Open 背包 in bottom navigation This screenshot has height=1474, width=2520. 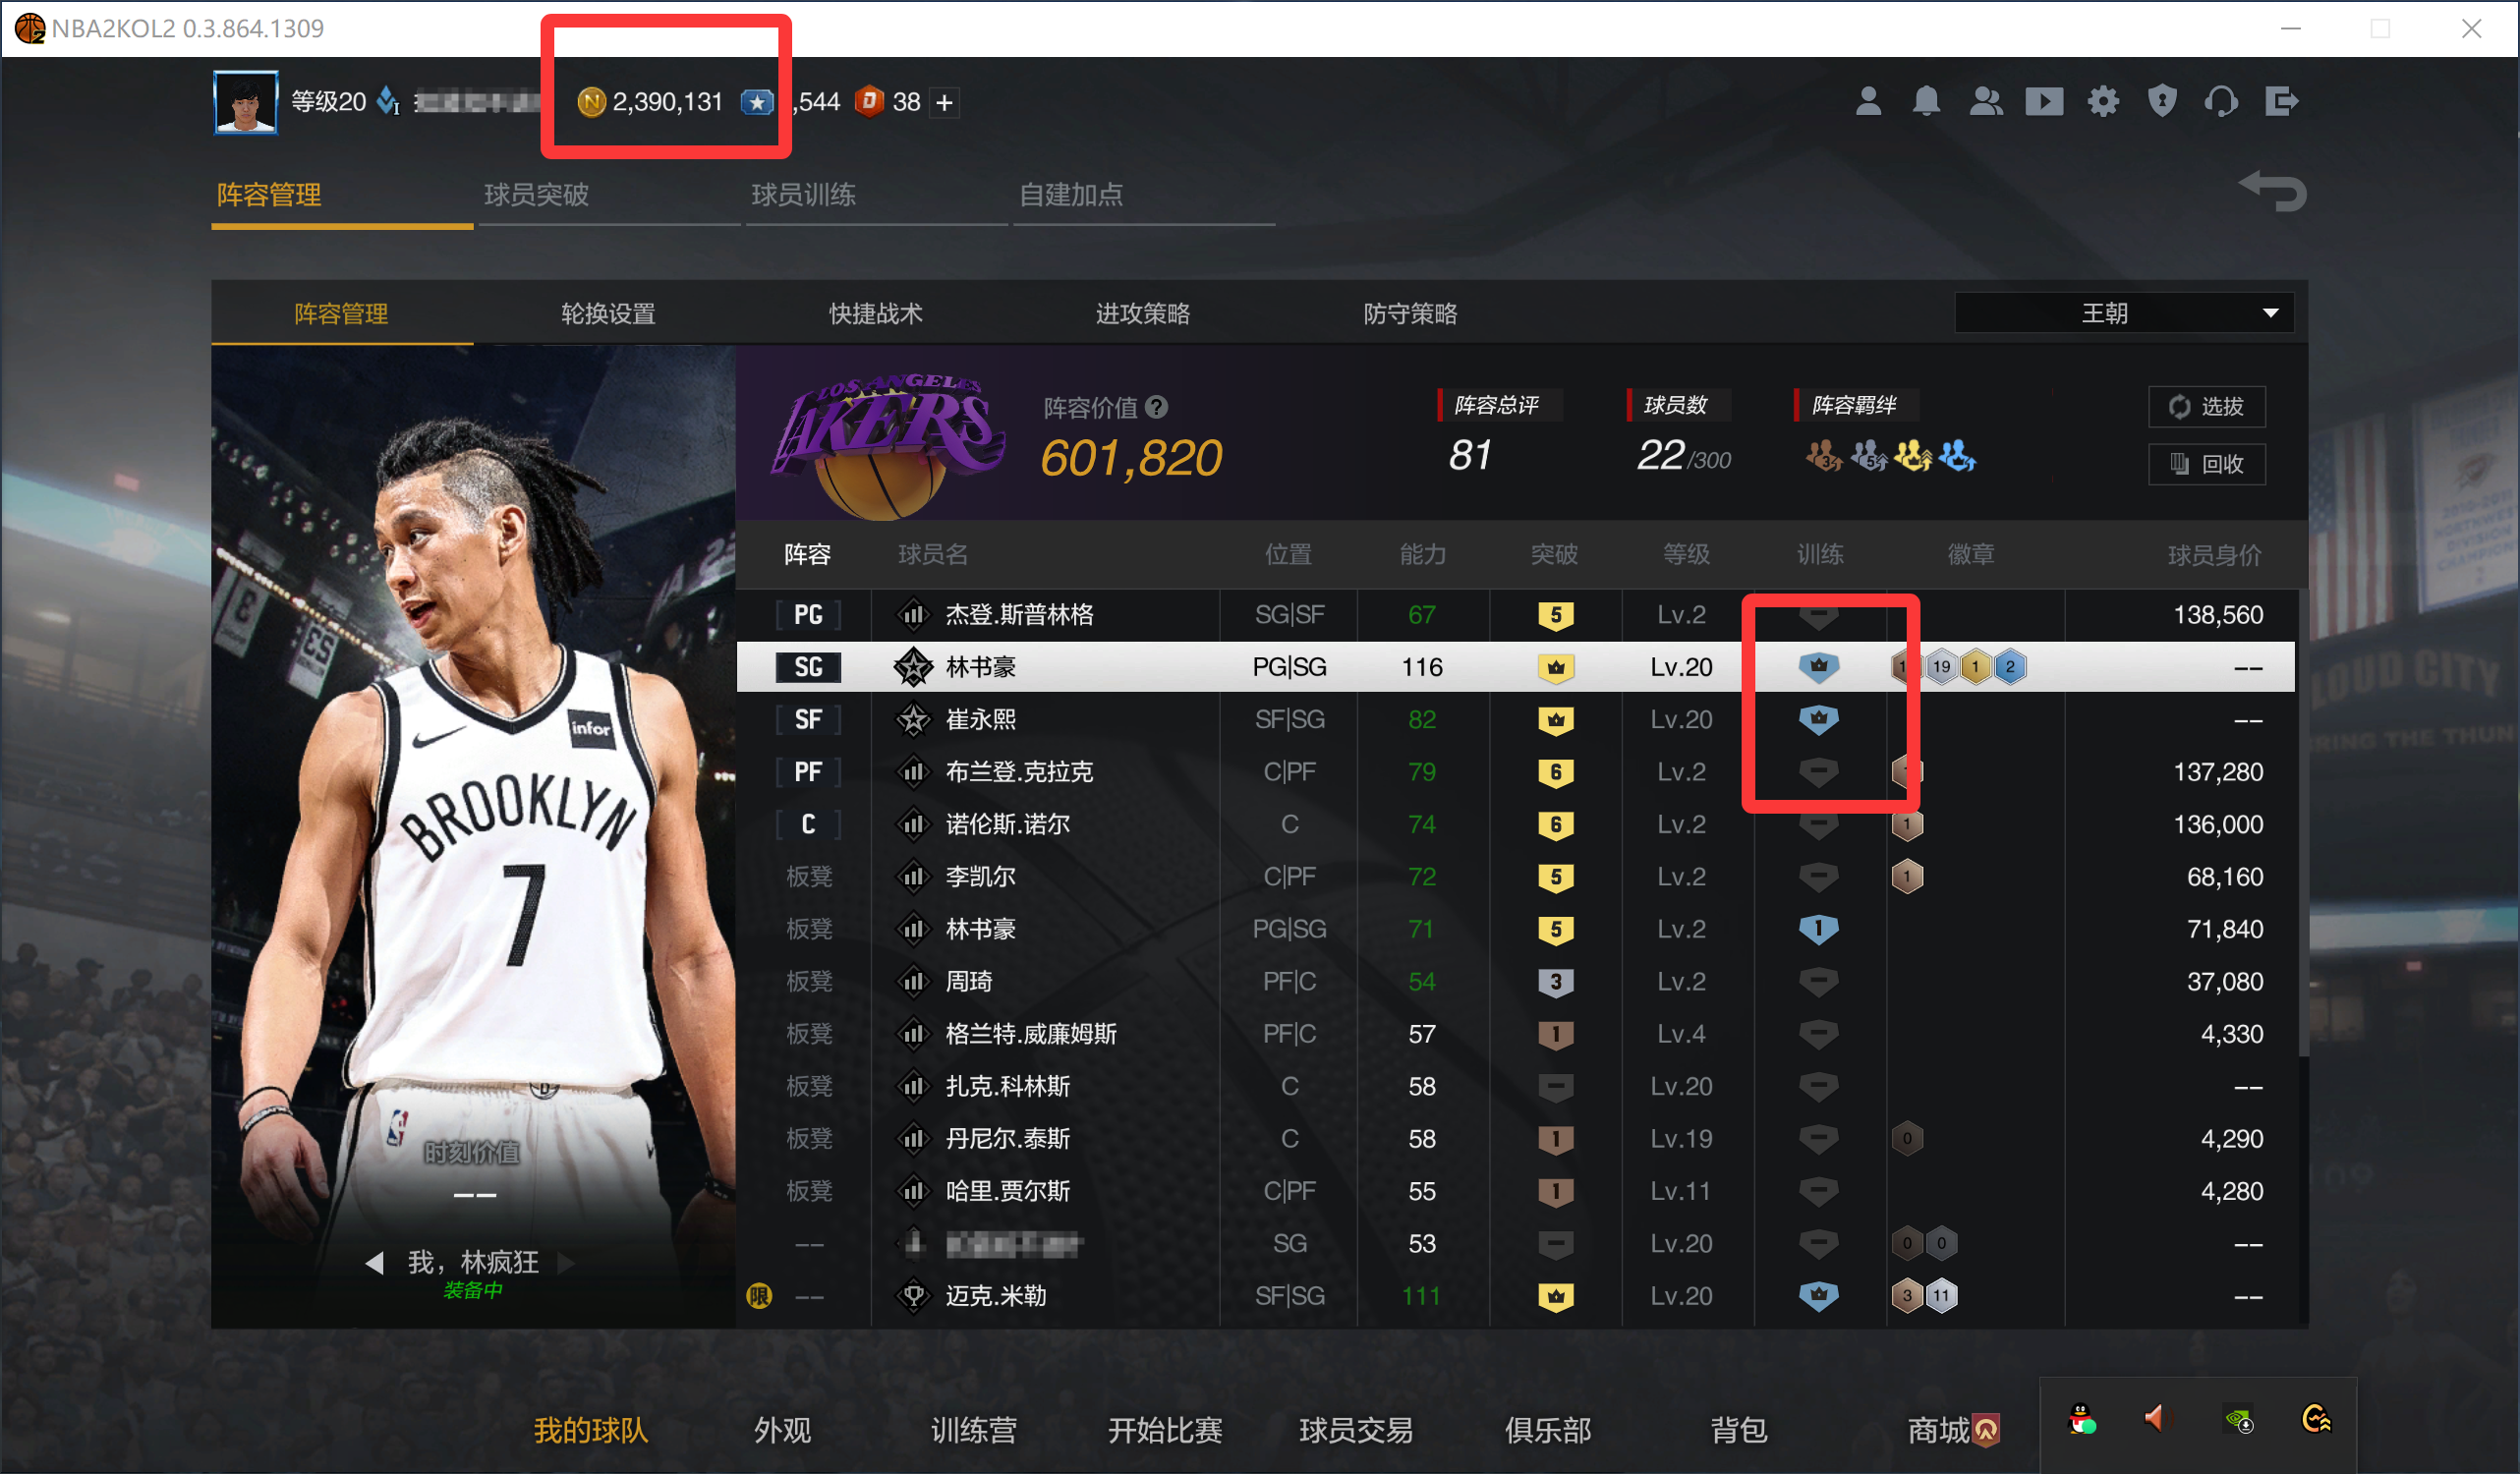coord(1738,1429)
